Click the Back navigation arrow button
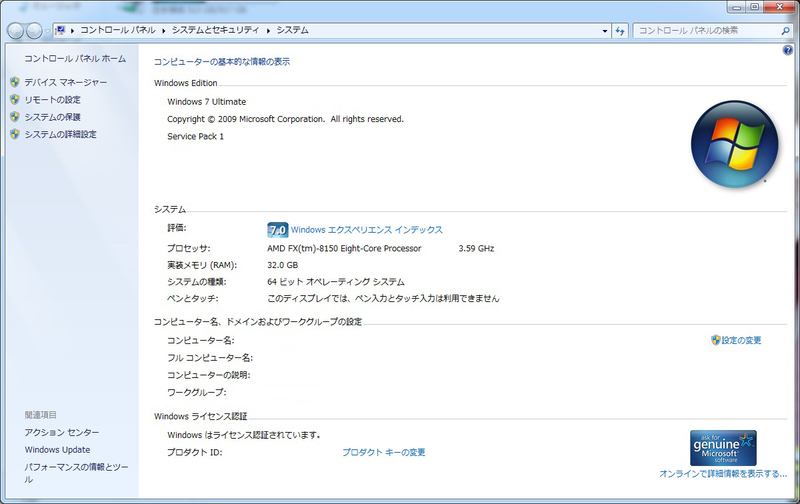 point(15,31)
